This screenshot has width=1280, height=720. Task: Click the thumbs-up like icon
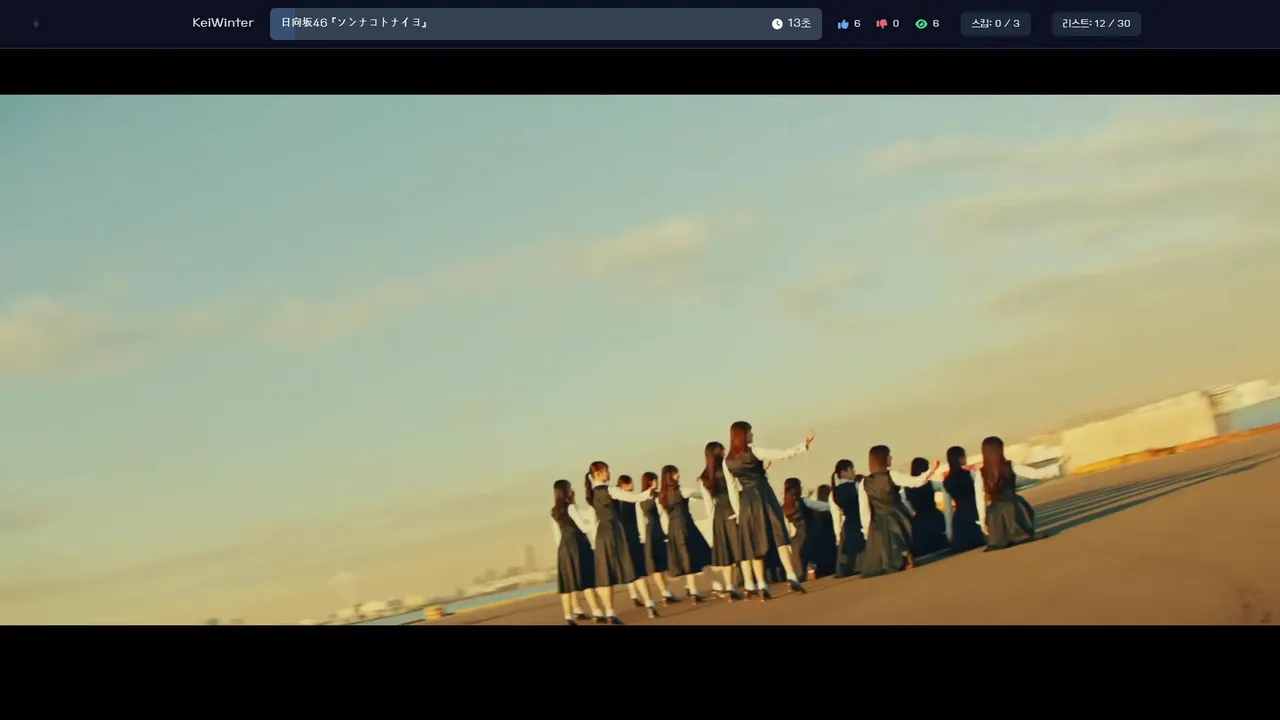click(x=843, y=24)
